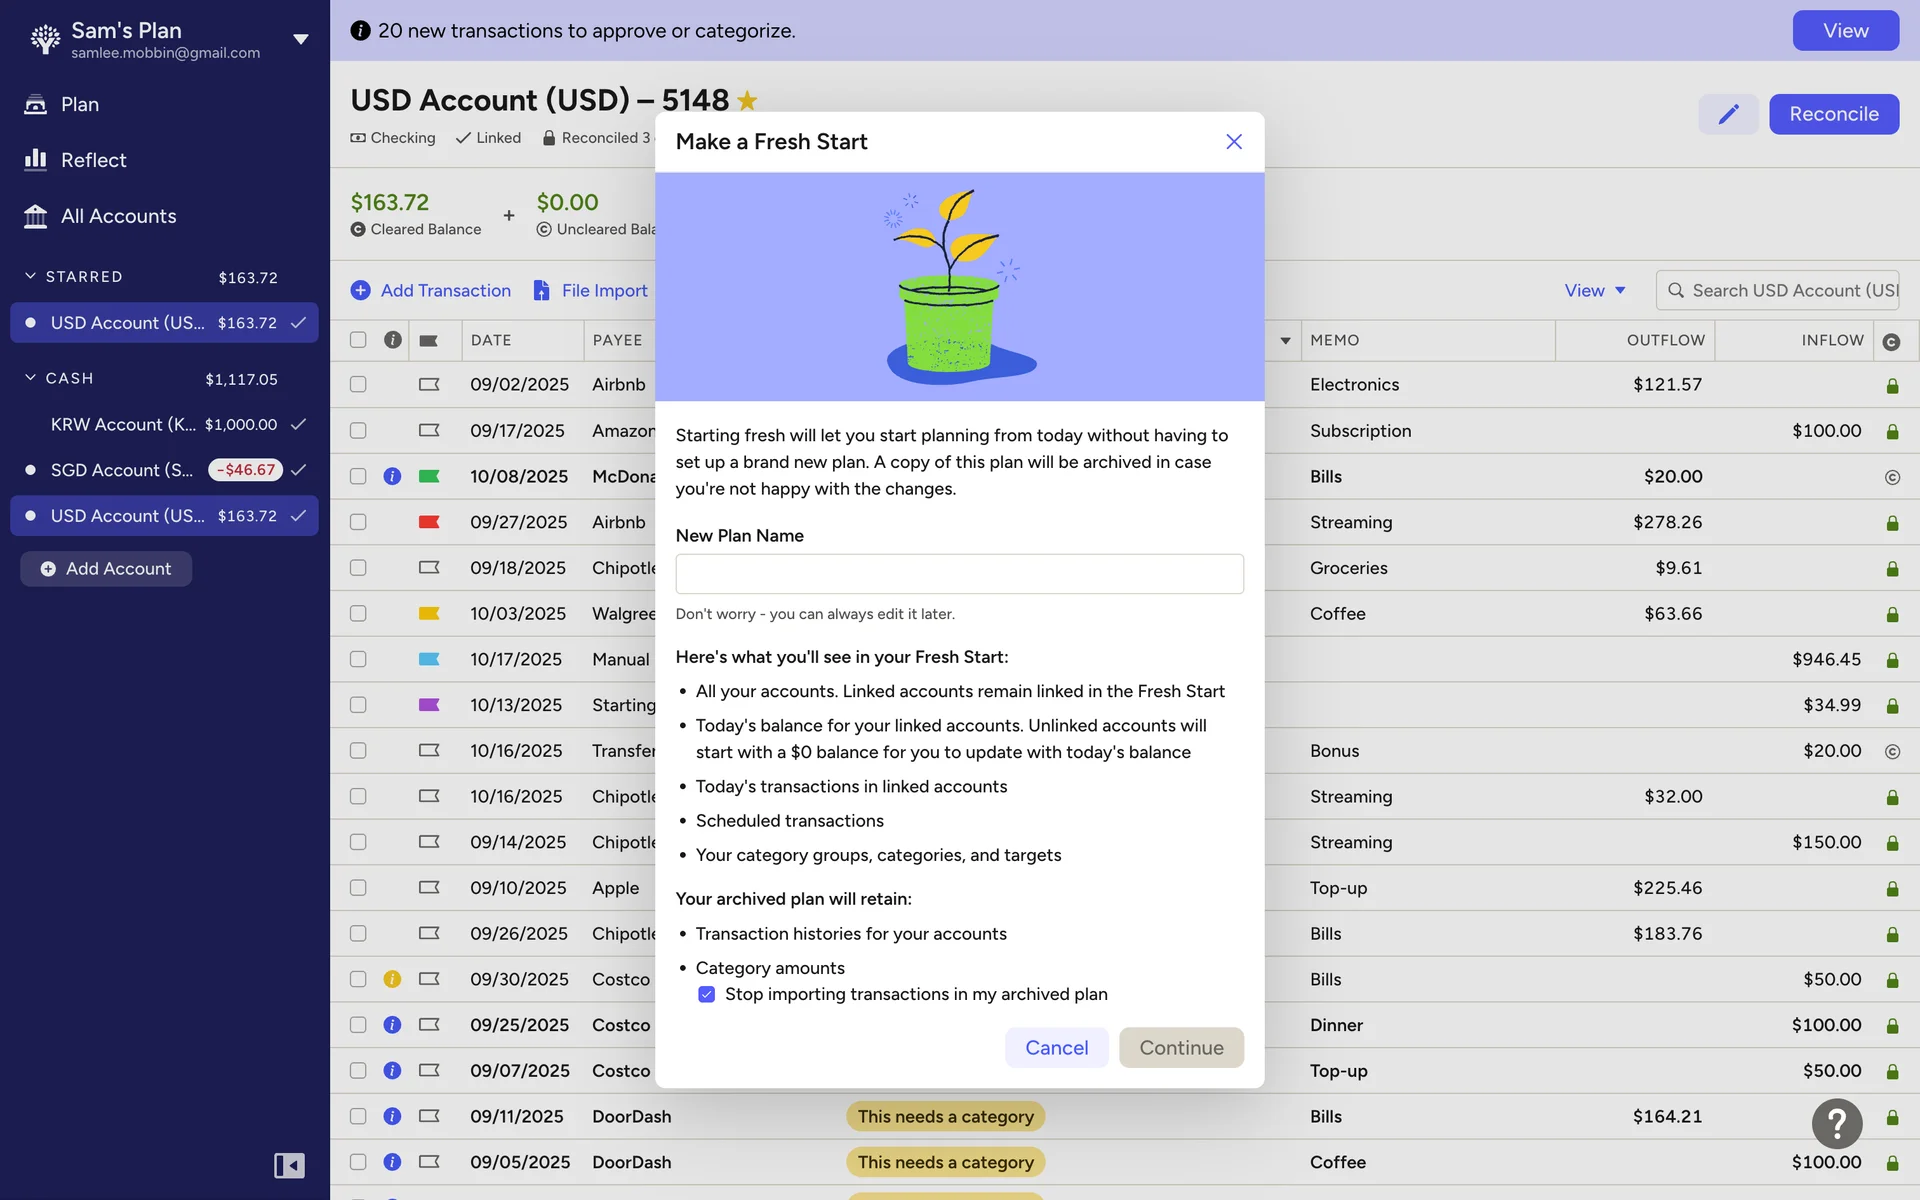The width and height of the screenshot is (1920, 1200).
Task: Click the lock icon on Electronics row
Action: 1892,386
